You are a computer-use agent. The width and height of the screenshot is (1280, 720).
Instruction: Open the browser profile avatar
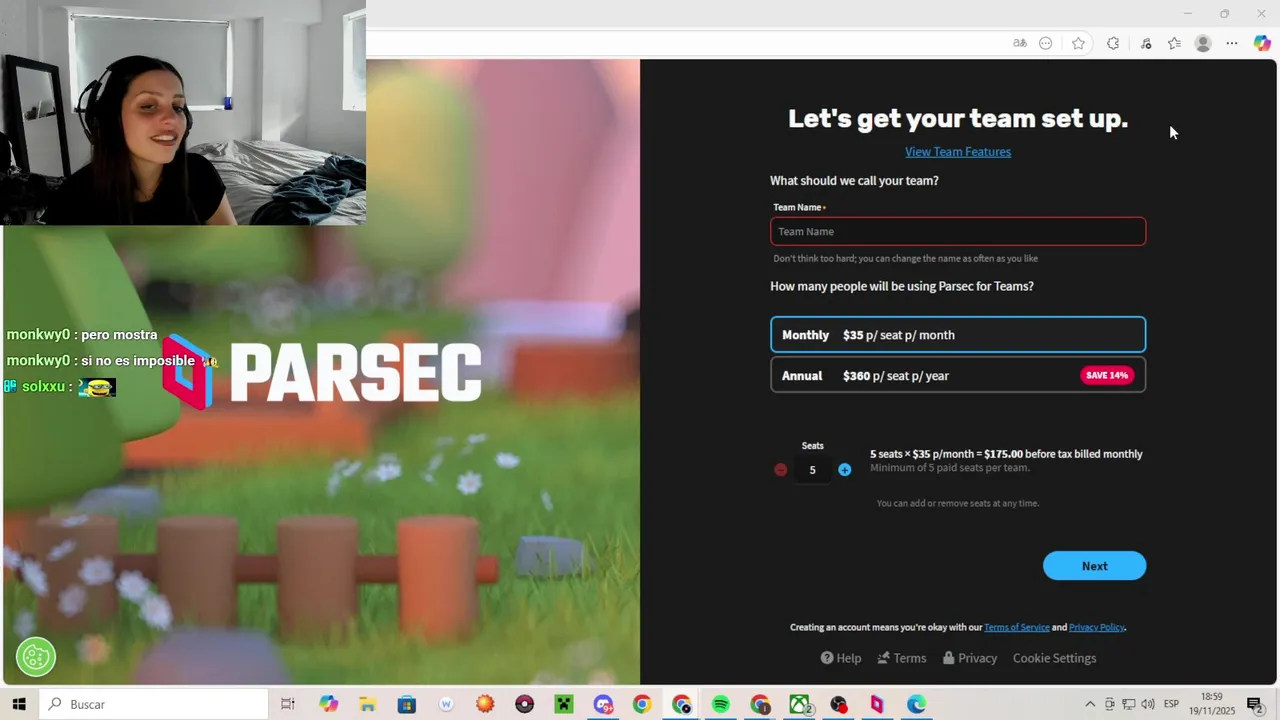point(1203,43)
